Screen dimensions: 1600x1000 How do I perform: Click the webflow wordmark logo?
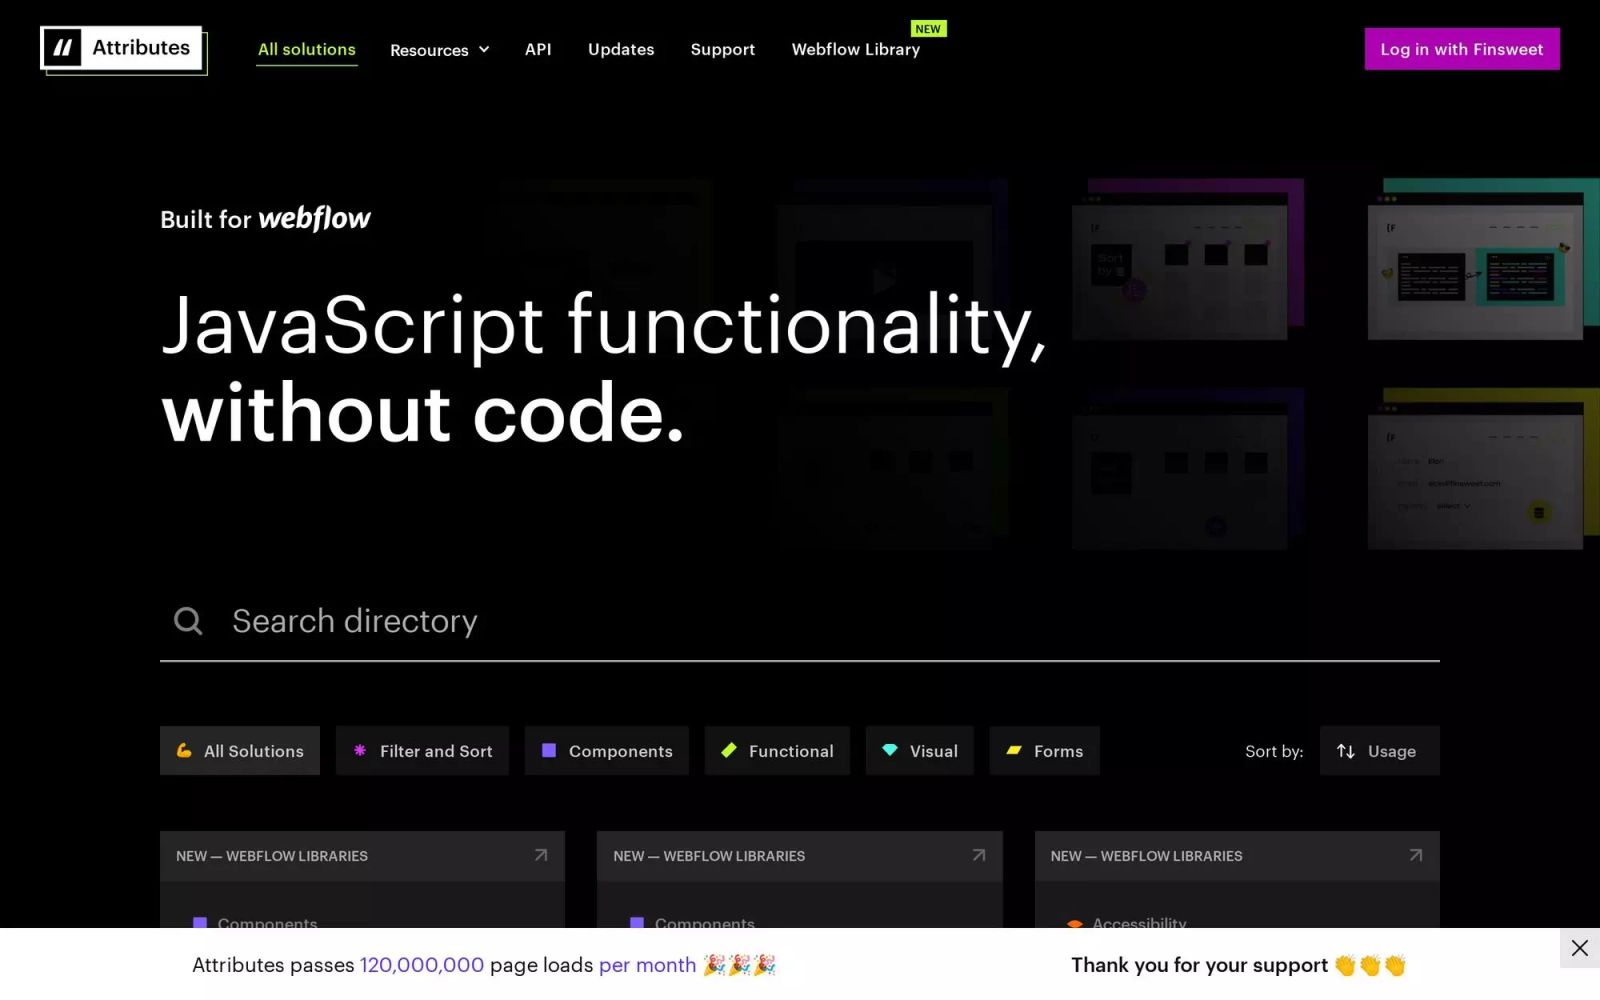click(315, 218)
